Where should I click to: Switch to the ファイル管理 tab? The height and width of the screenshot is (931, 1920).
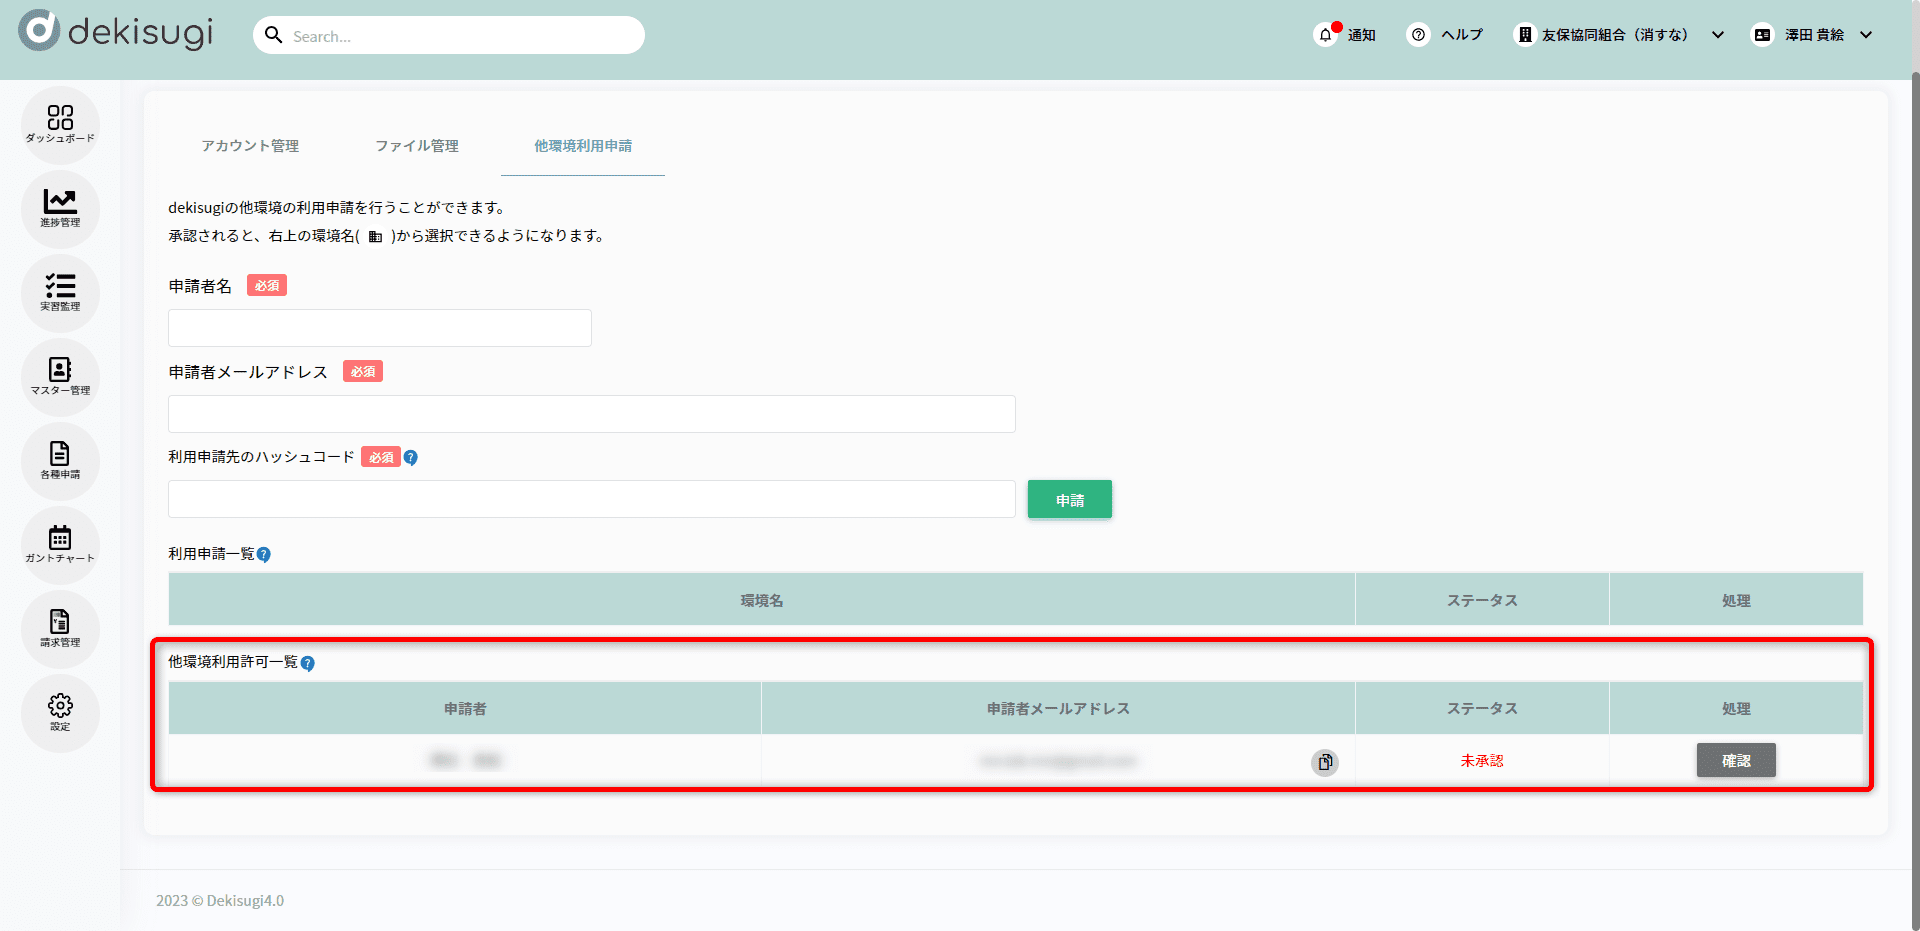coord(417,146)
